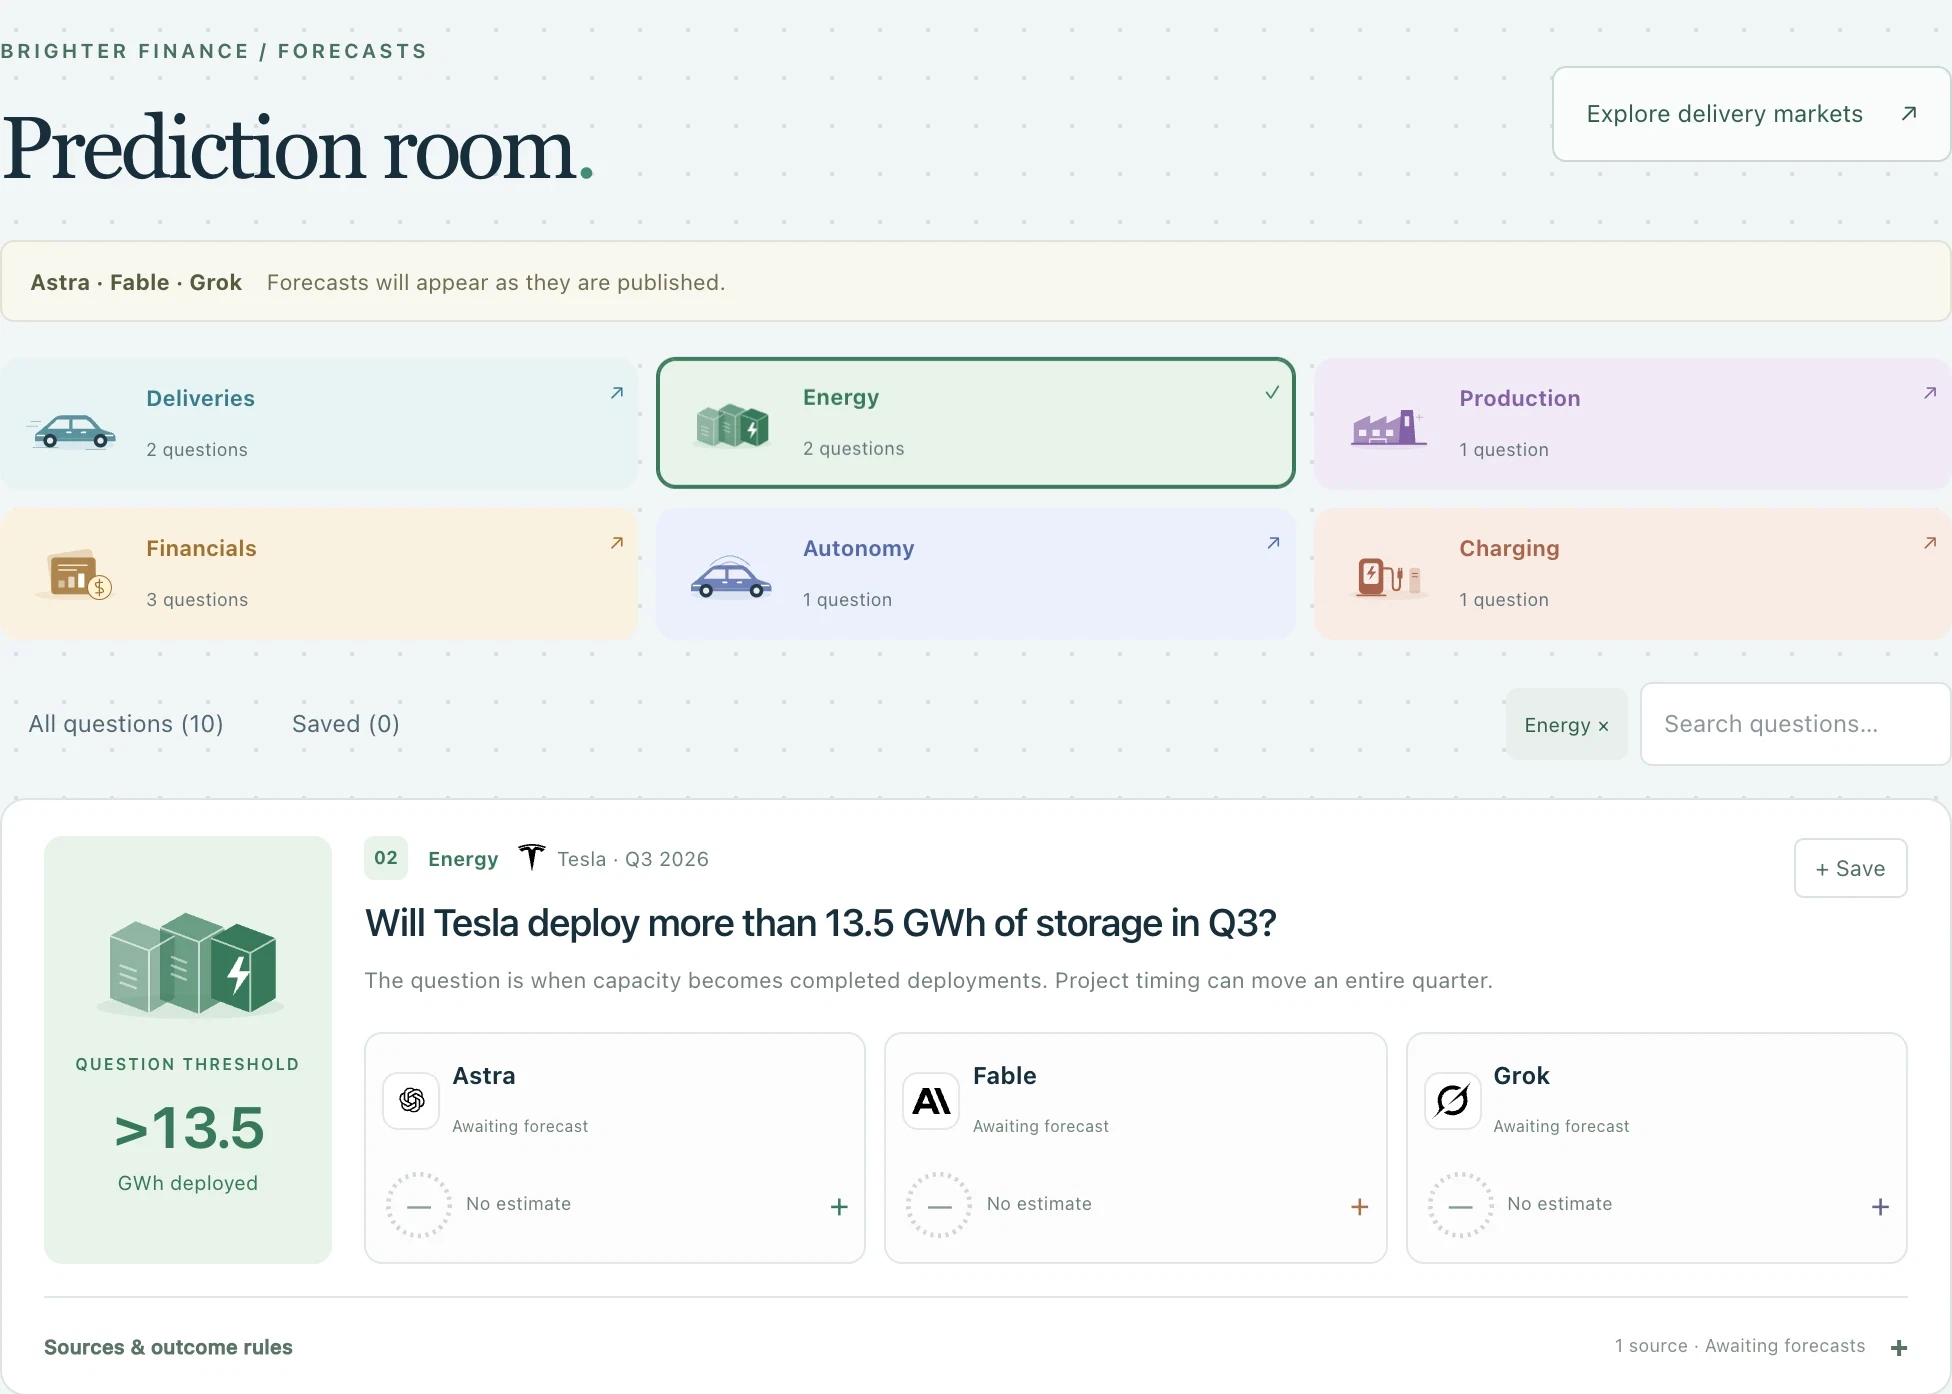Click the Autonomy car icon

coord(731,577)
